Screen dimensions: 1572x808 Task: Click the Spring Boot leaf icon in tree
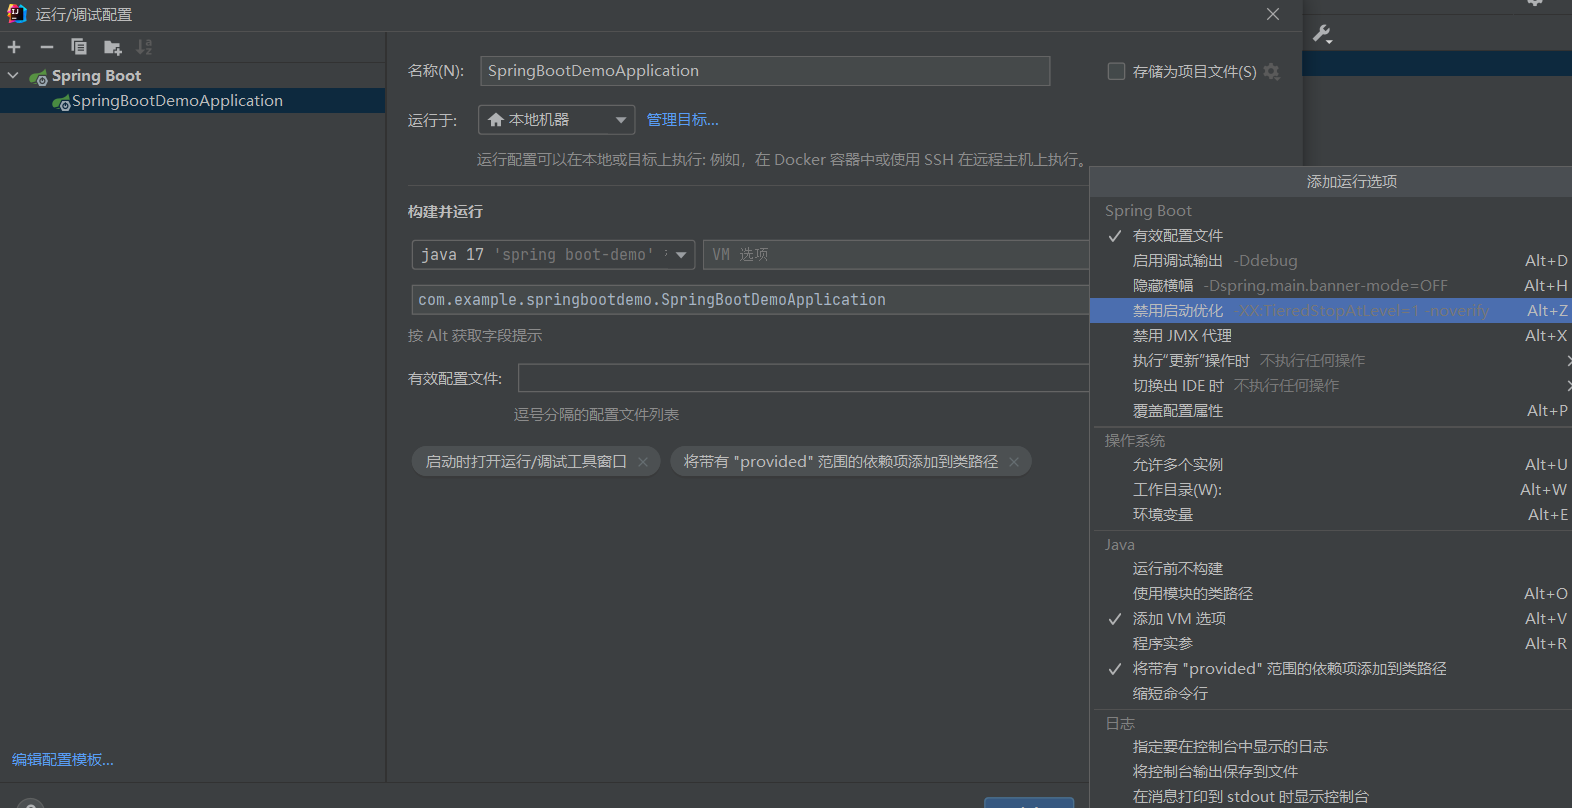pyautogui.click(x=39, y=76)
